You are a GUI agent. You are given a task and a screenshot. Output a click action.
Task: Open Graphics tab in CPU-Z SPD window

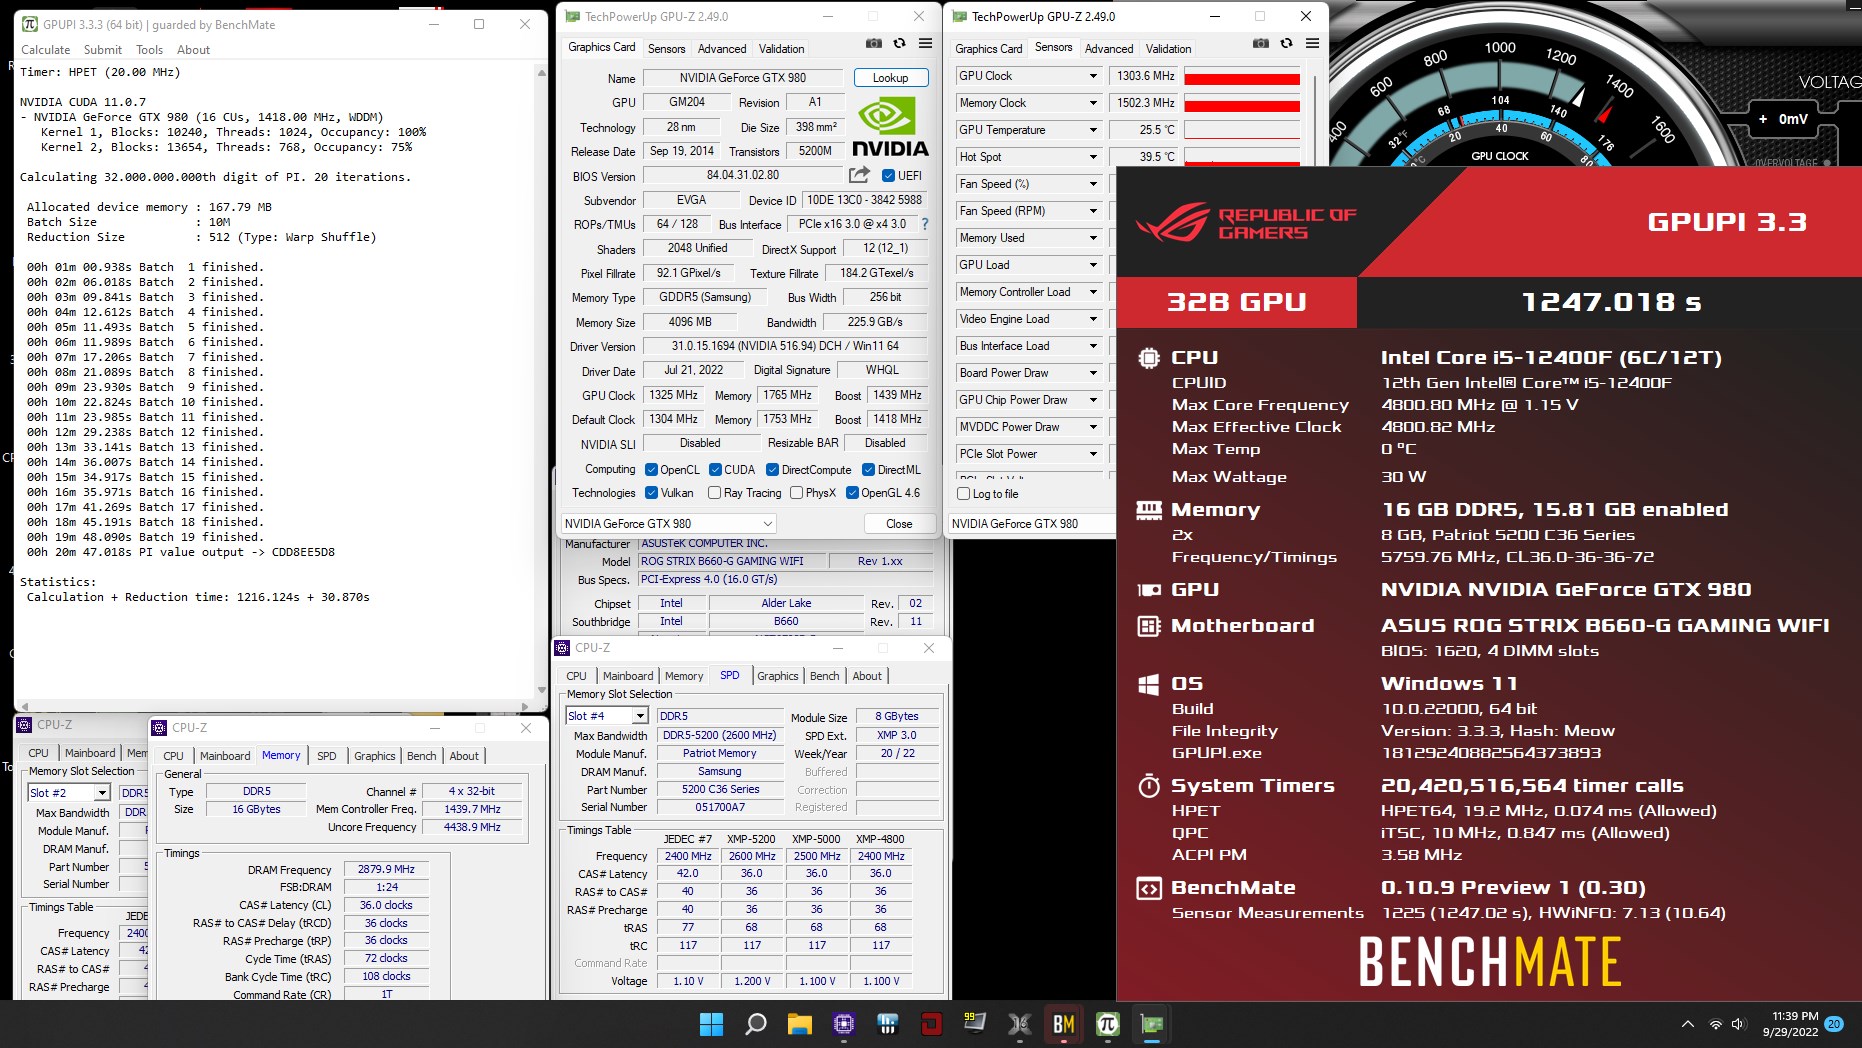(x=777, y=676)
